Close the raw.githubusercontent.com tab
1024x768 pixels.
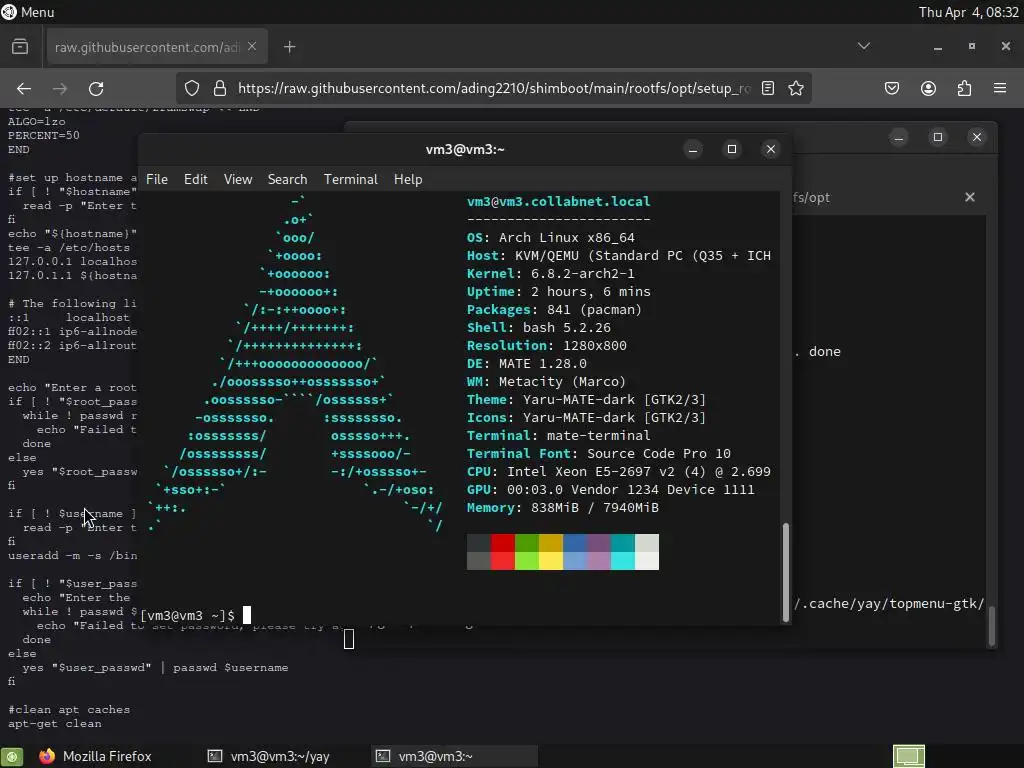tap(252, 46)
